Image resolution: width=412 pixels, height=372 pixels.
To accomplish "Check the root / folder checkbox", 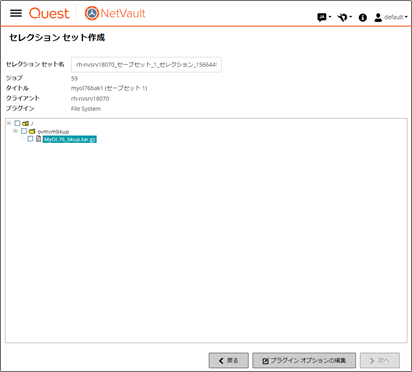I will point(17,123).
